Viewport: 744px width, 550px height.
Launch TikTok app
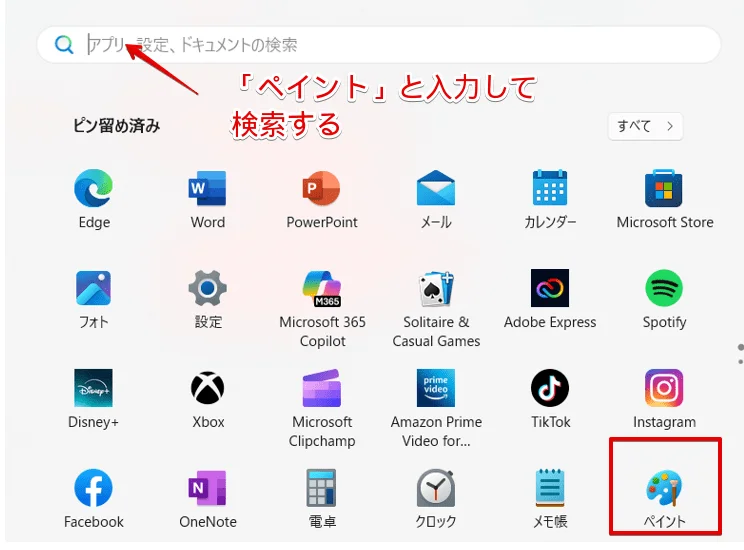point(550,399)
